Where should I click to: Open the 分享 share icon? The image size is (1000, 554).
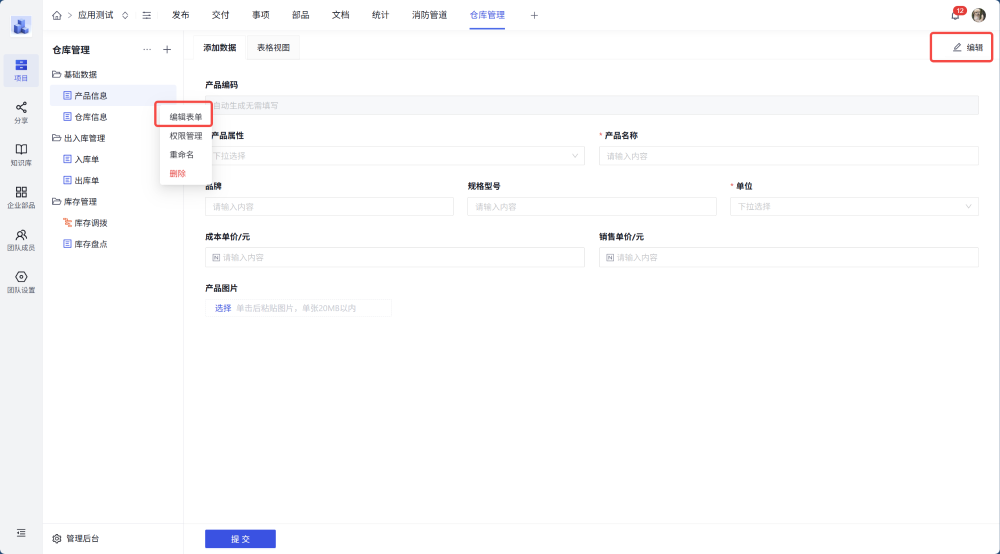coord(21,112)
